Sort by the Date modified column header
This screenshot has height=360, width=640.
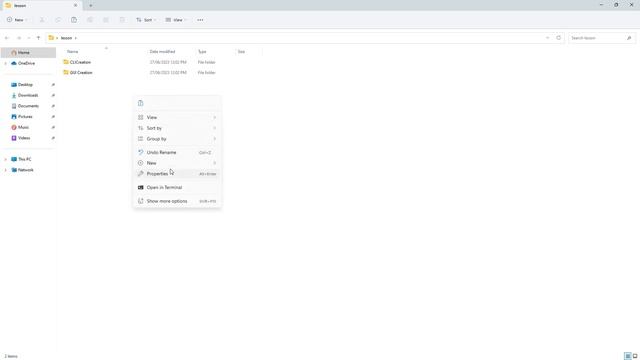pos(162,52)
